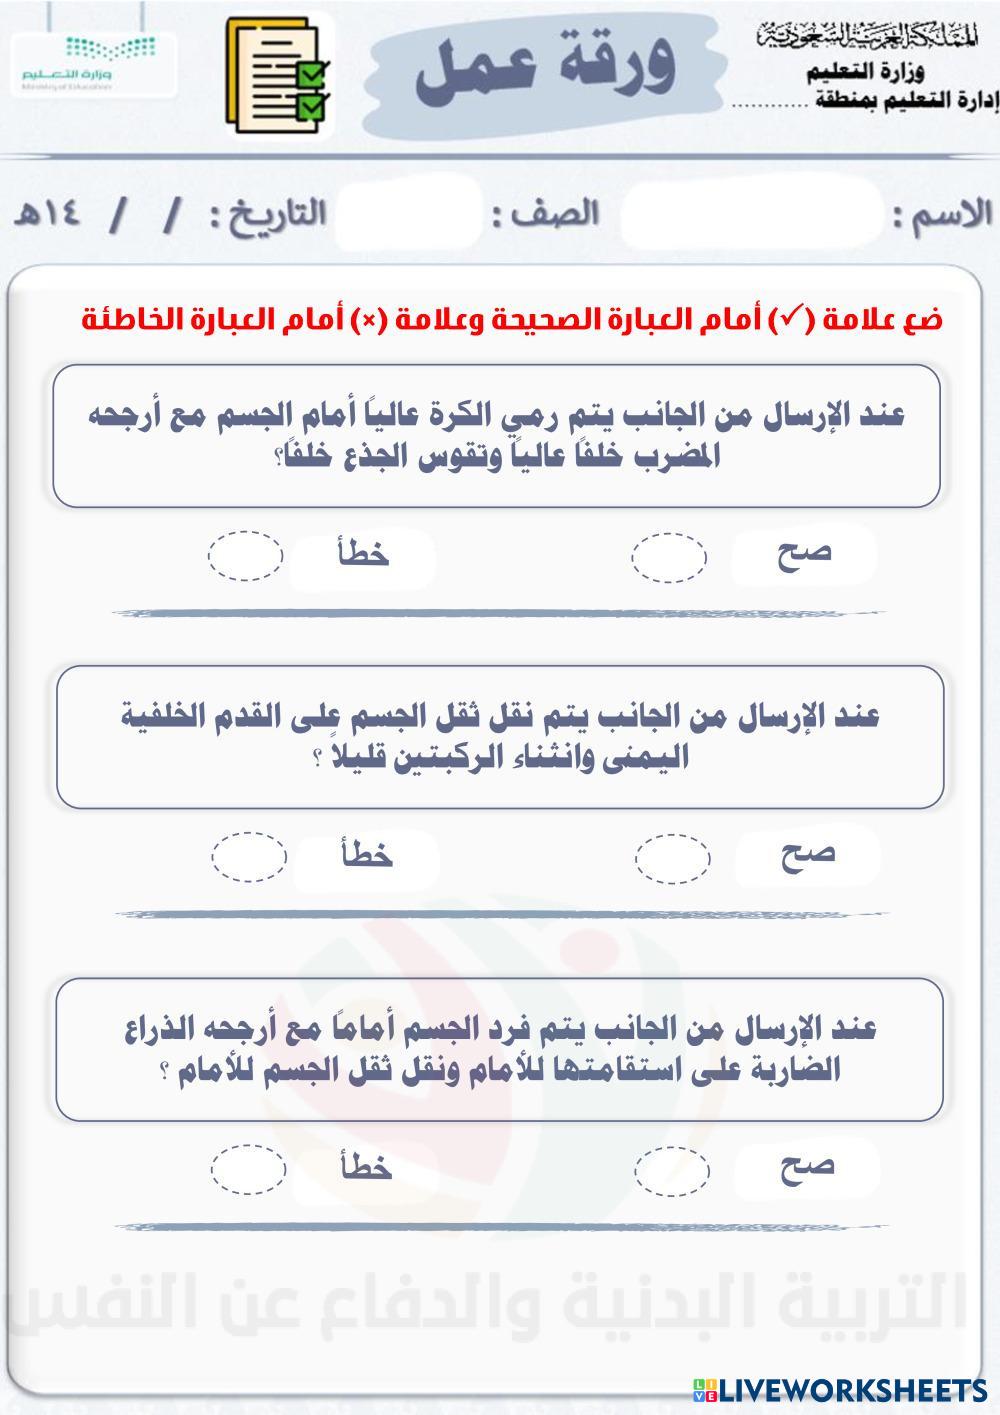Screen dimensions: 1000x1415
Task: Click second question box about القدم الخلفية
Action: pos(500,737)
